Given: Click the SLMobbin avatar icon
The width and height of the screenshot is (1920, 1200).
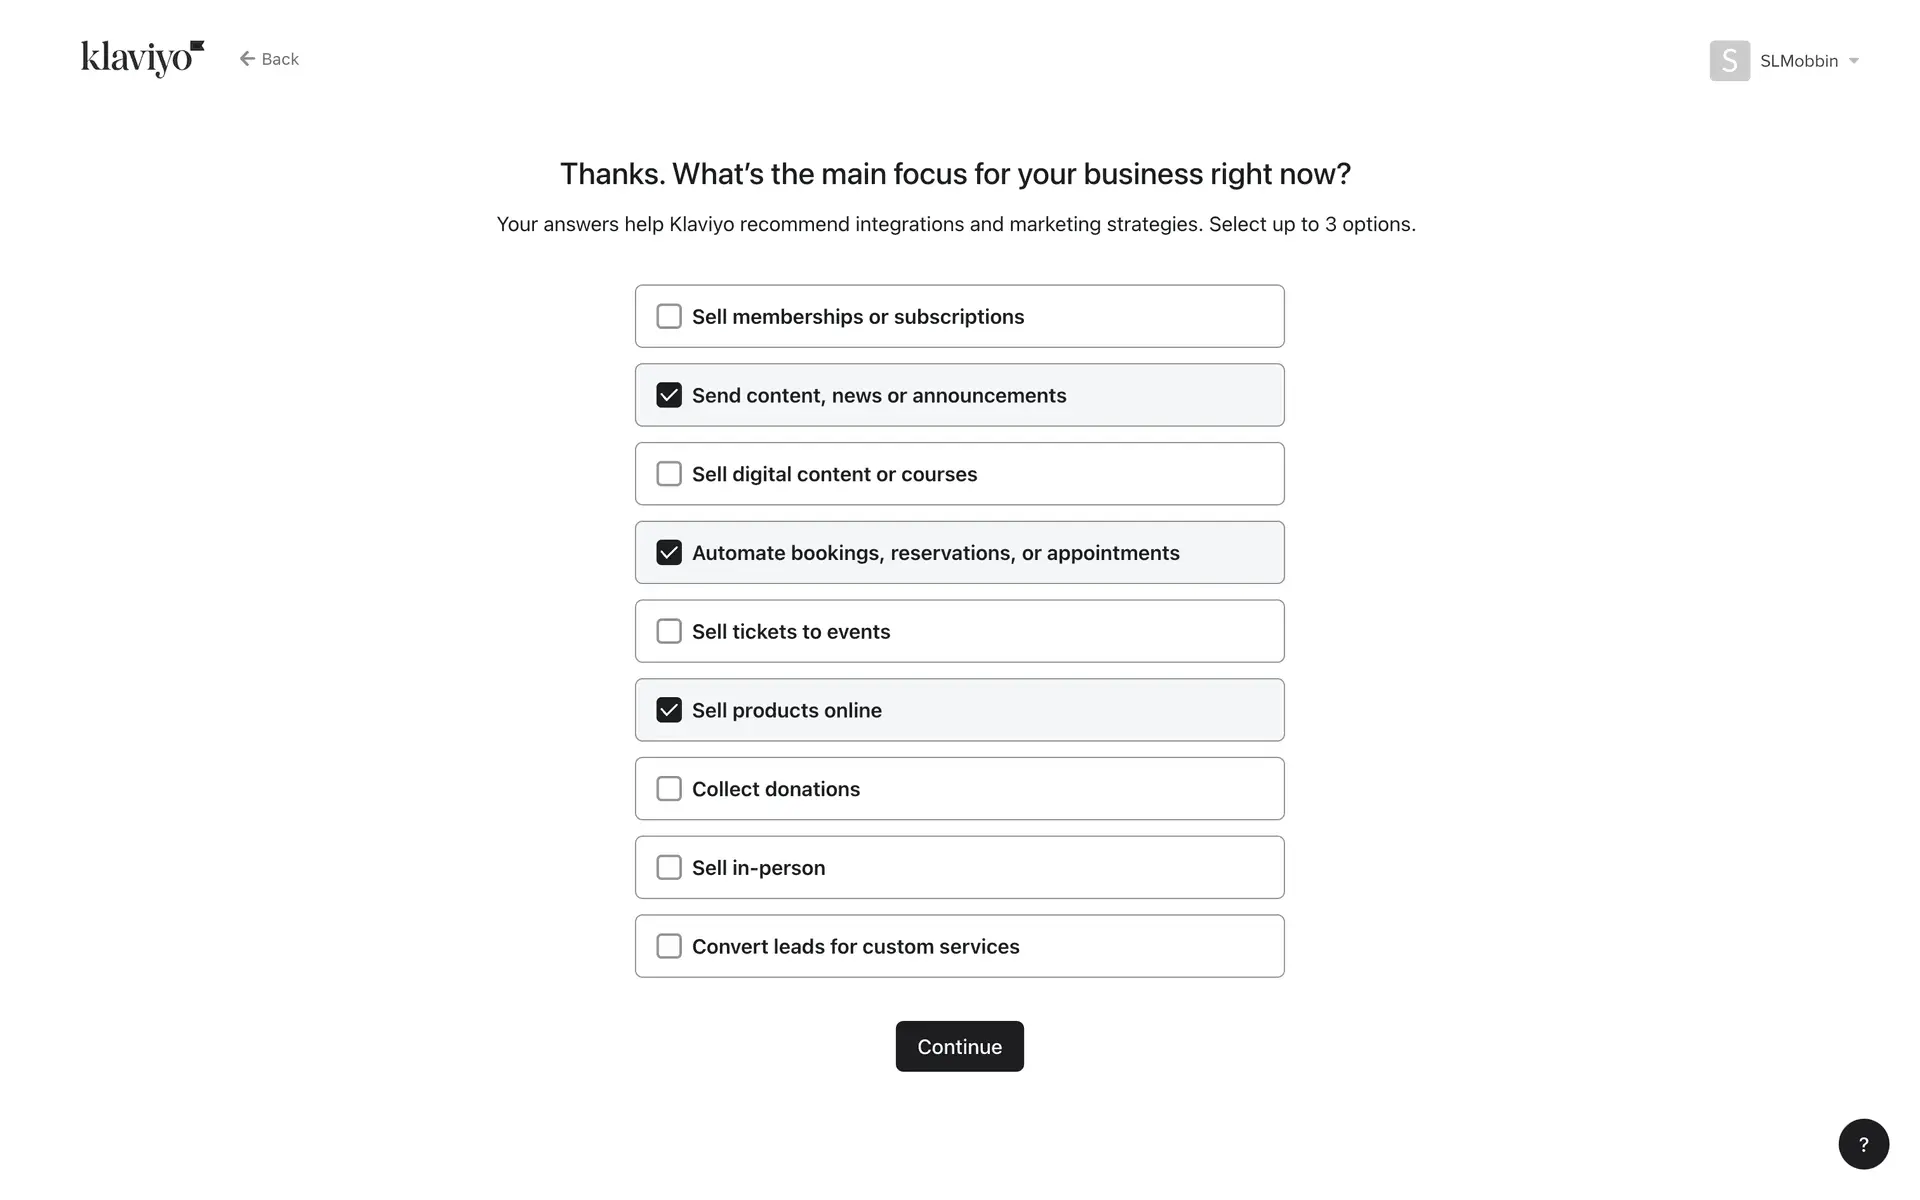Looking at the screenshot, I should (1729, 61).
